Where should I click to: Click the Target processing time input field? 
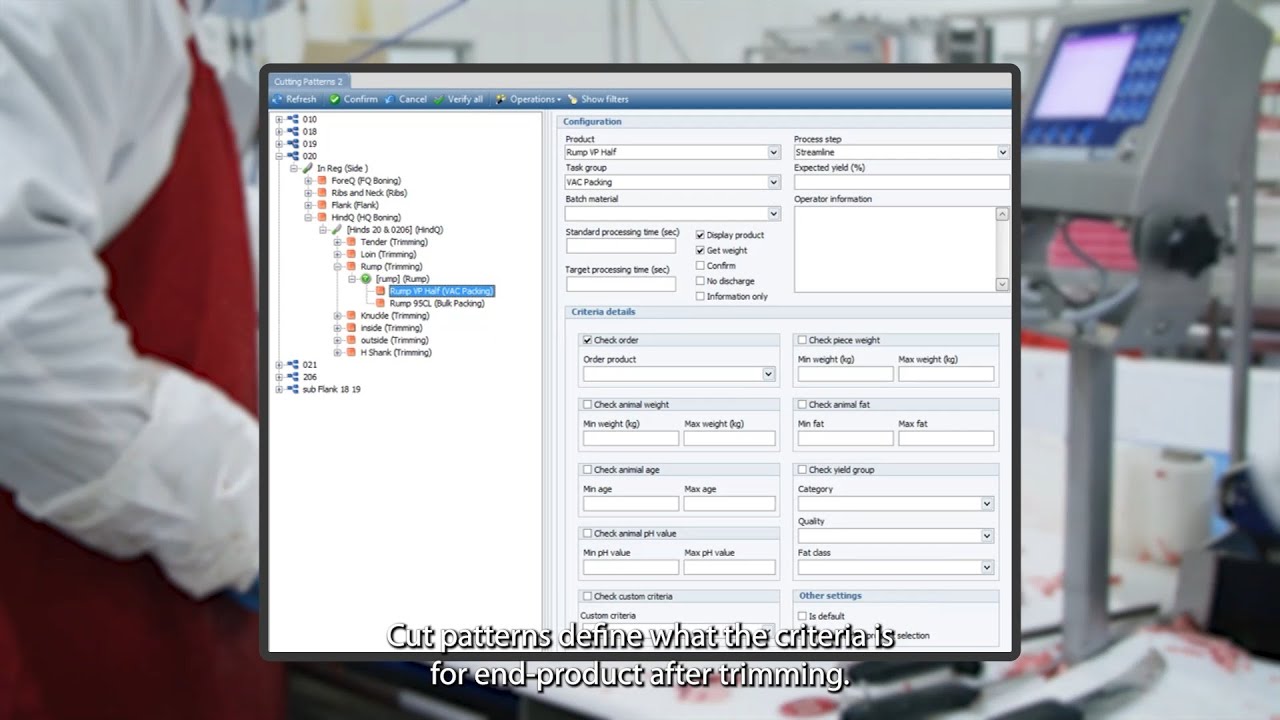(x=621, y=284)
